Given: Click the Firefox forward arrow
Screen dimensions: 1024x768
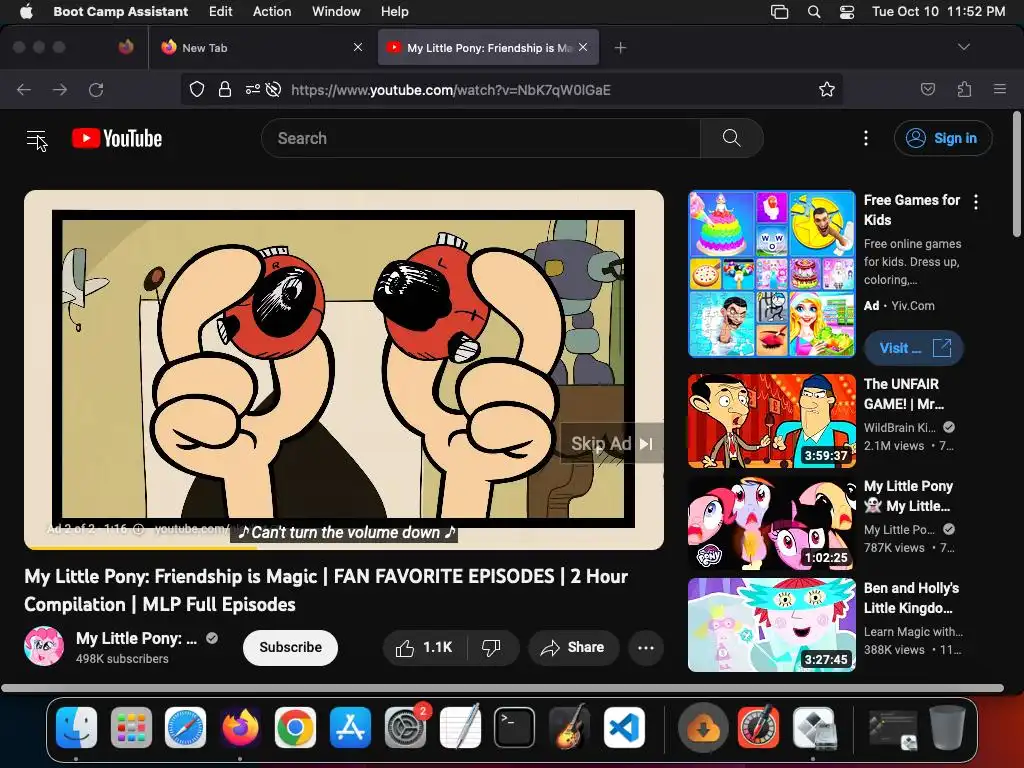Looking at the screenshot, I should pyautogui.click(x=59, y=89).
